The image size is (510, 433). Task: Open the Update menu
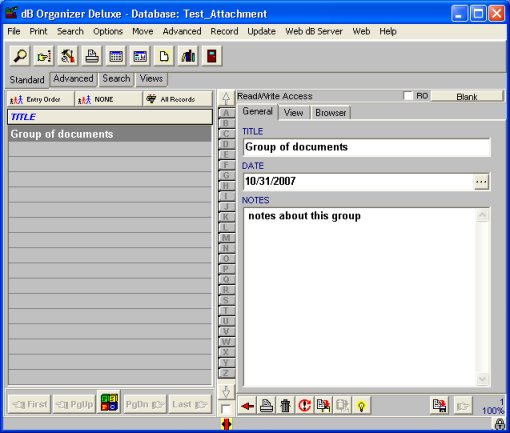pos(261,31)
